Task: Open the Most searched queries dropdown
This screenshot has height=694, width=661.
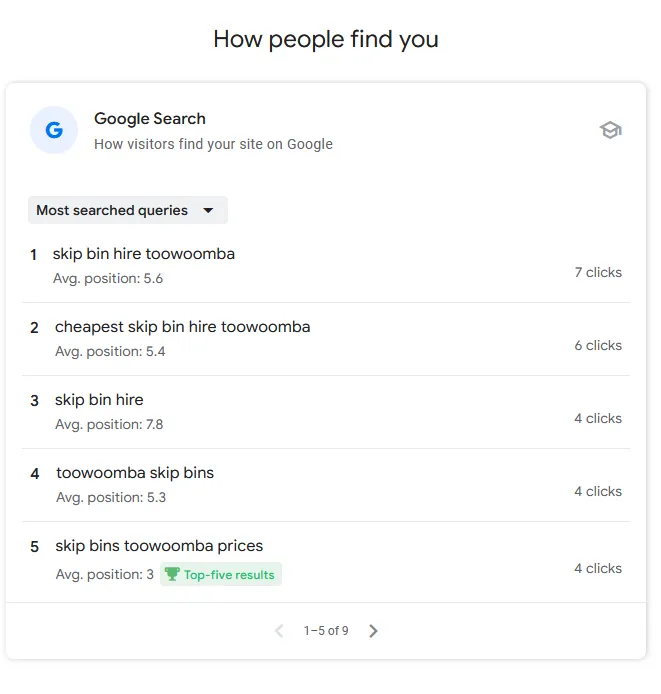Action: pos(128,210)
